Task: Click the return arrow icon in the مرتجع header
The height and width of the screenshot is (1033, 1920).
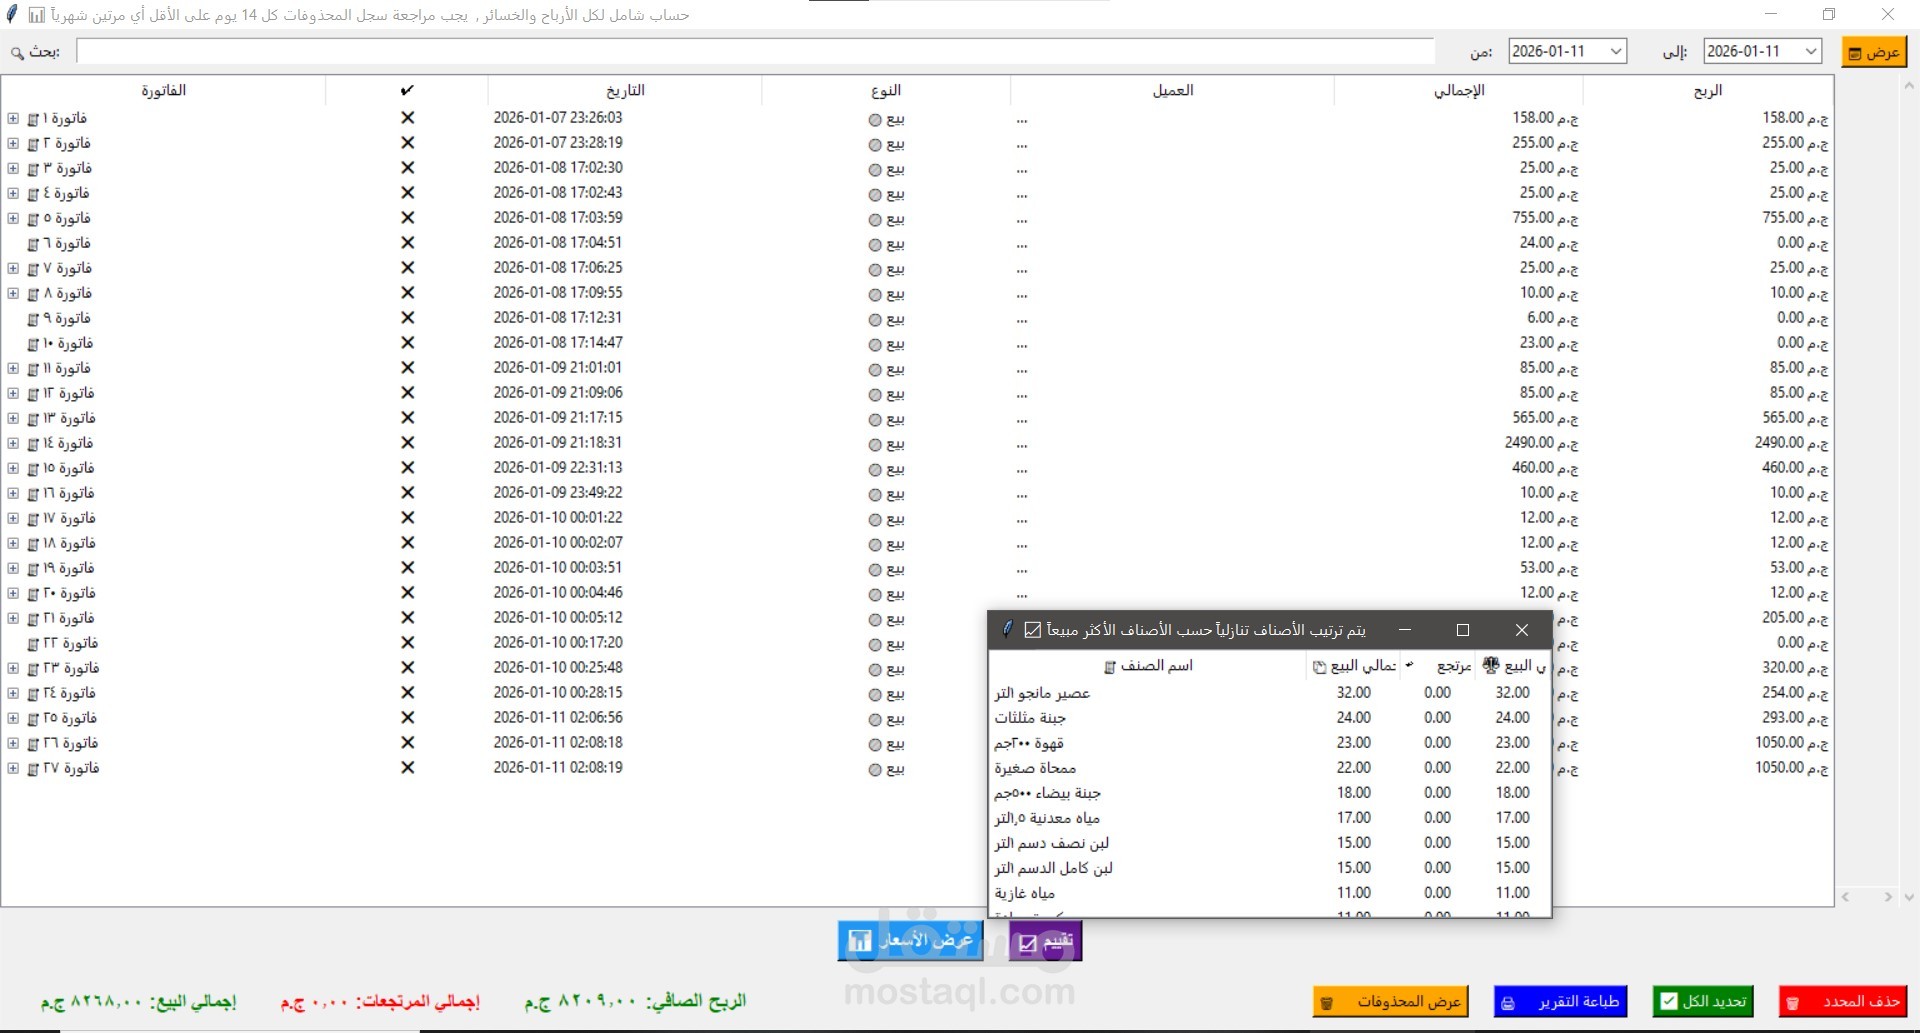Action: [x=1410, y=665]
